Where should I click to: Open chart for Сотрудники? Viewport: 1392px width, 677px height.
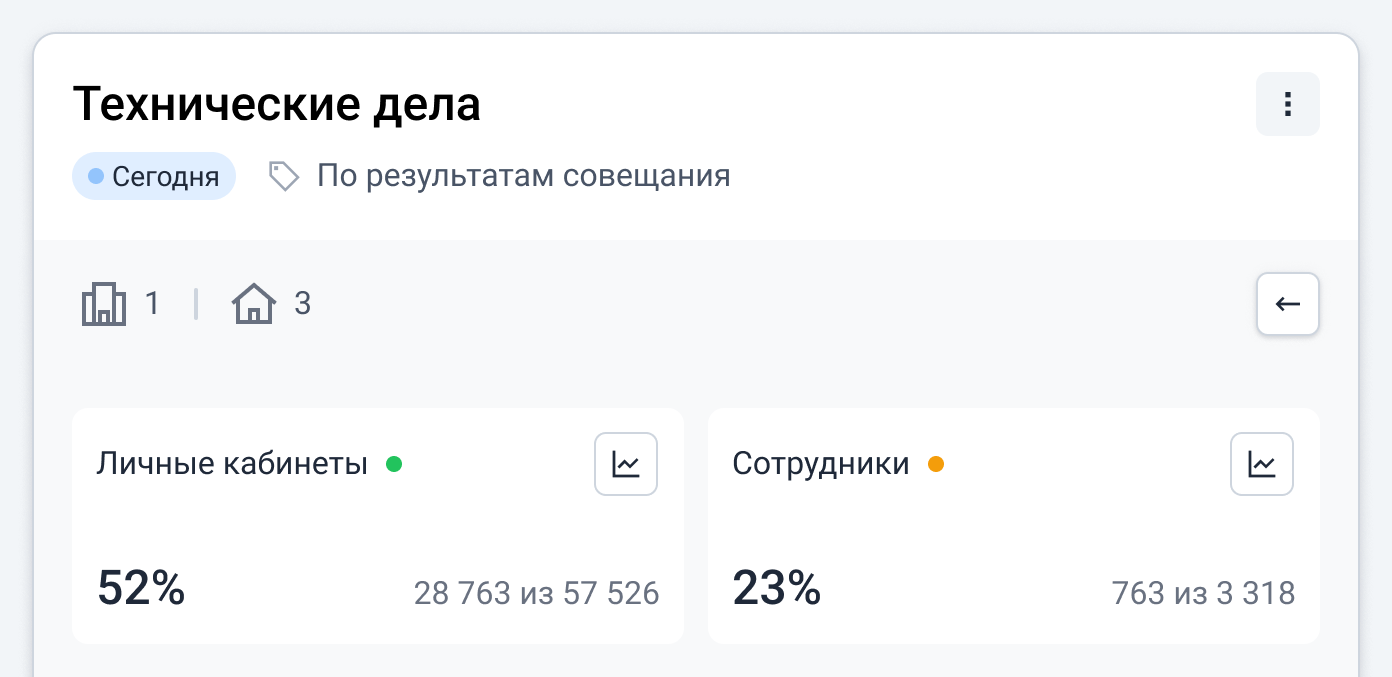tap(1262, 464)
